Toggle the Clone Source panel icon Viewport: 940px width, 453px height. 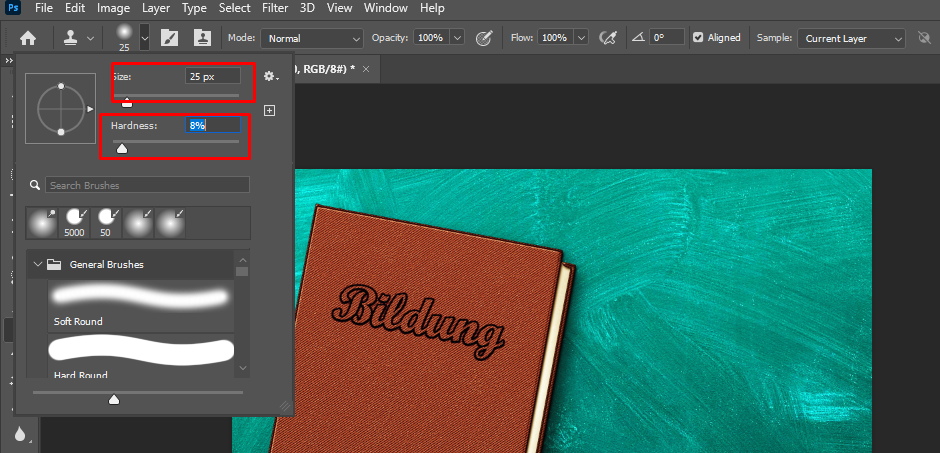click(202, 38)
